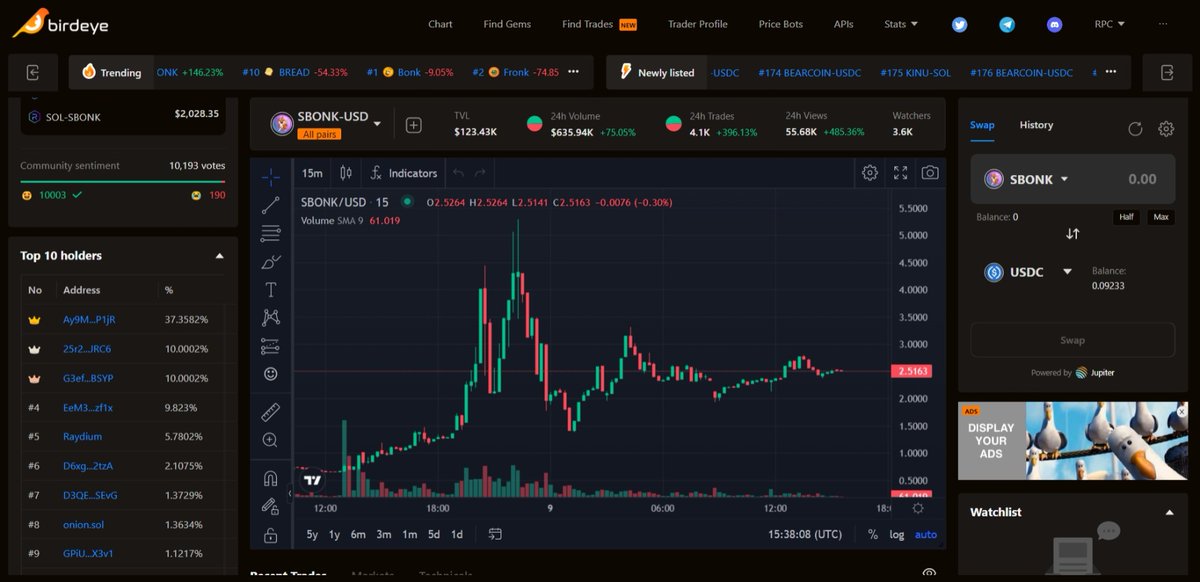The image size is (1200, 582).
Task: Toggle auto price scale
Action: tap(926, 534)
